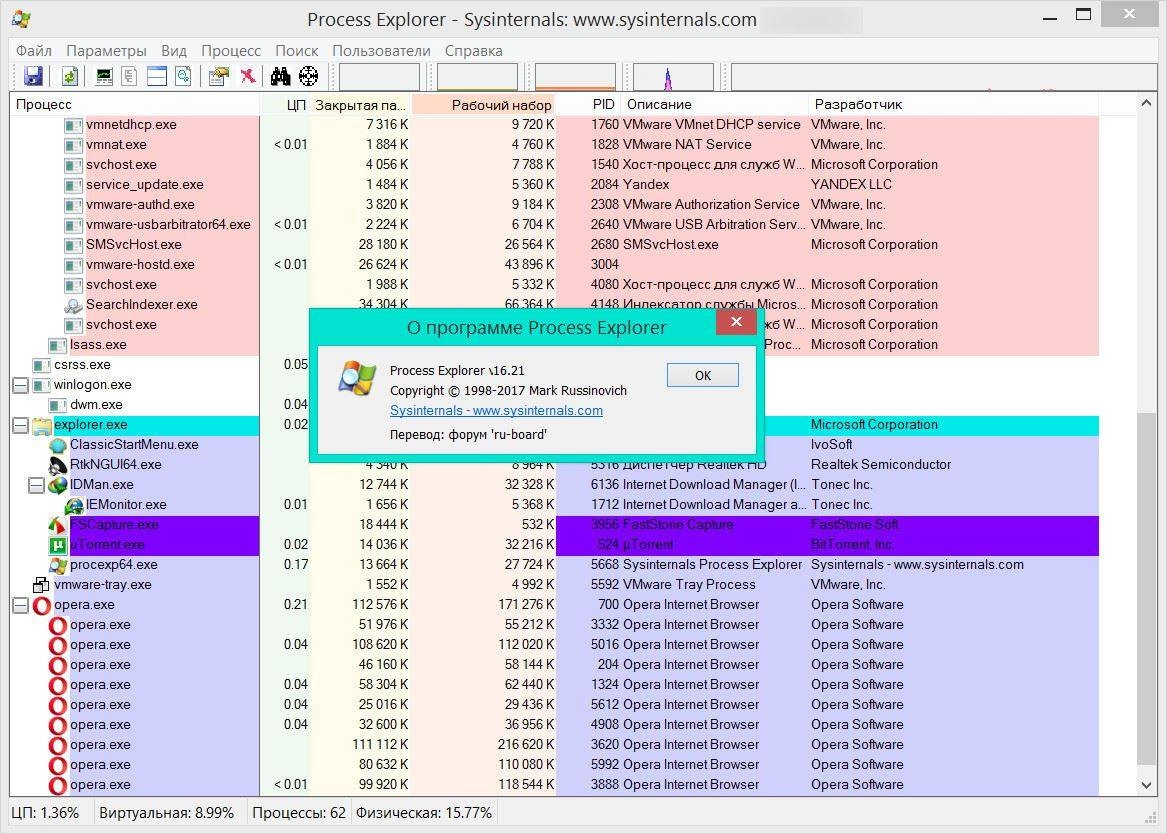Click the binoculars Find handle icon
The height and width of the screenshot is (834, 1167).
280,76
